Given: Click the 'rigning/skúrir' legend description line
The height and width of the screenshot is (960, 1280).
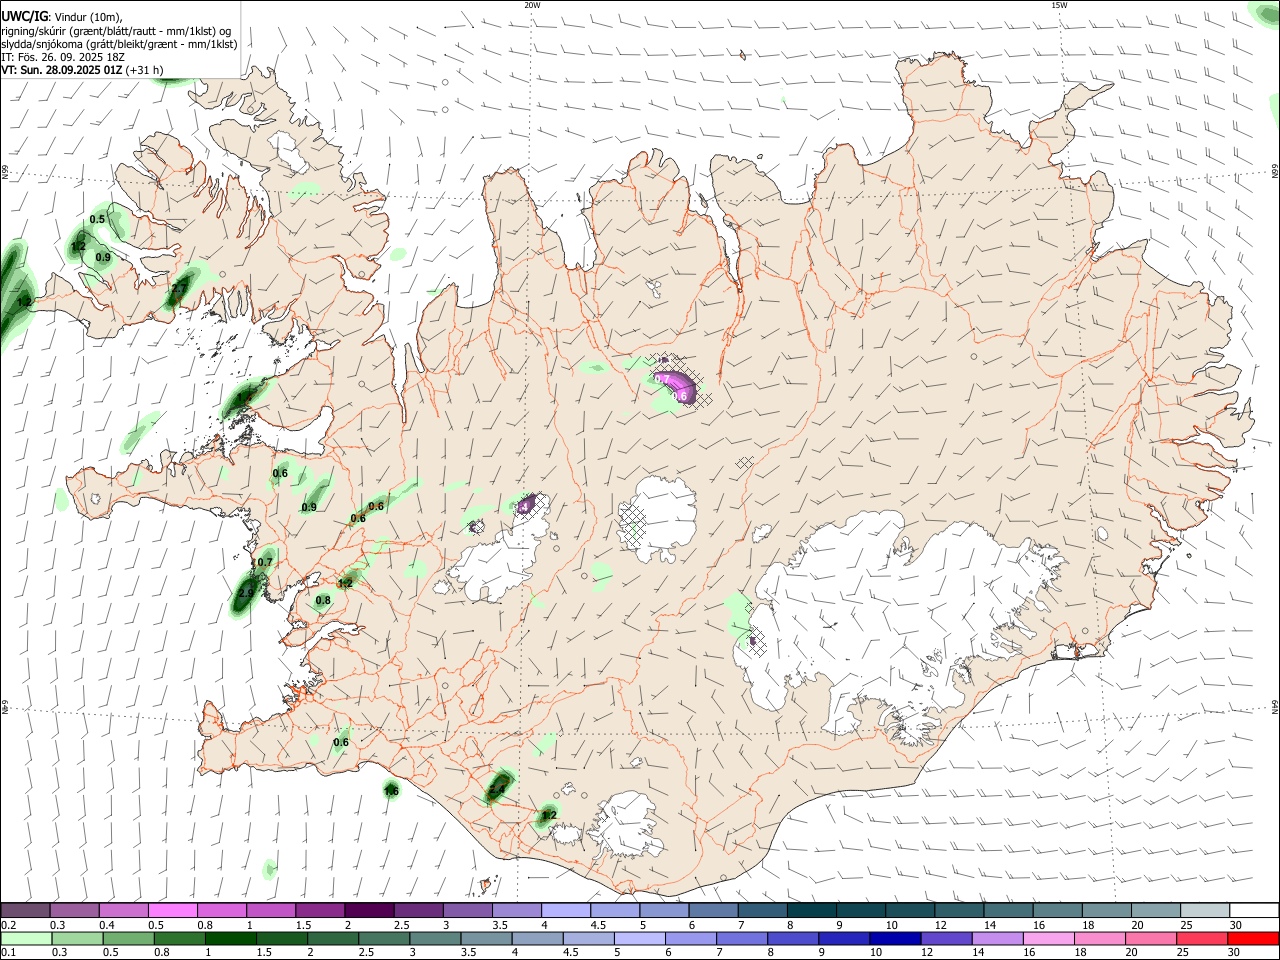Looking at the screenshot, I should pyautogui.click(x=116, y=30).
